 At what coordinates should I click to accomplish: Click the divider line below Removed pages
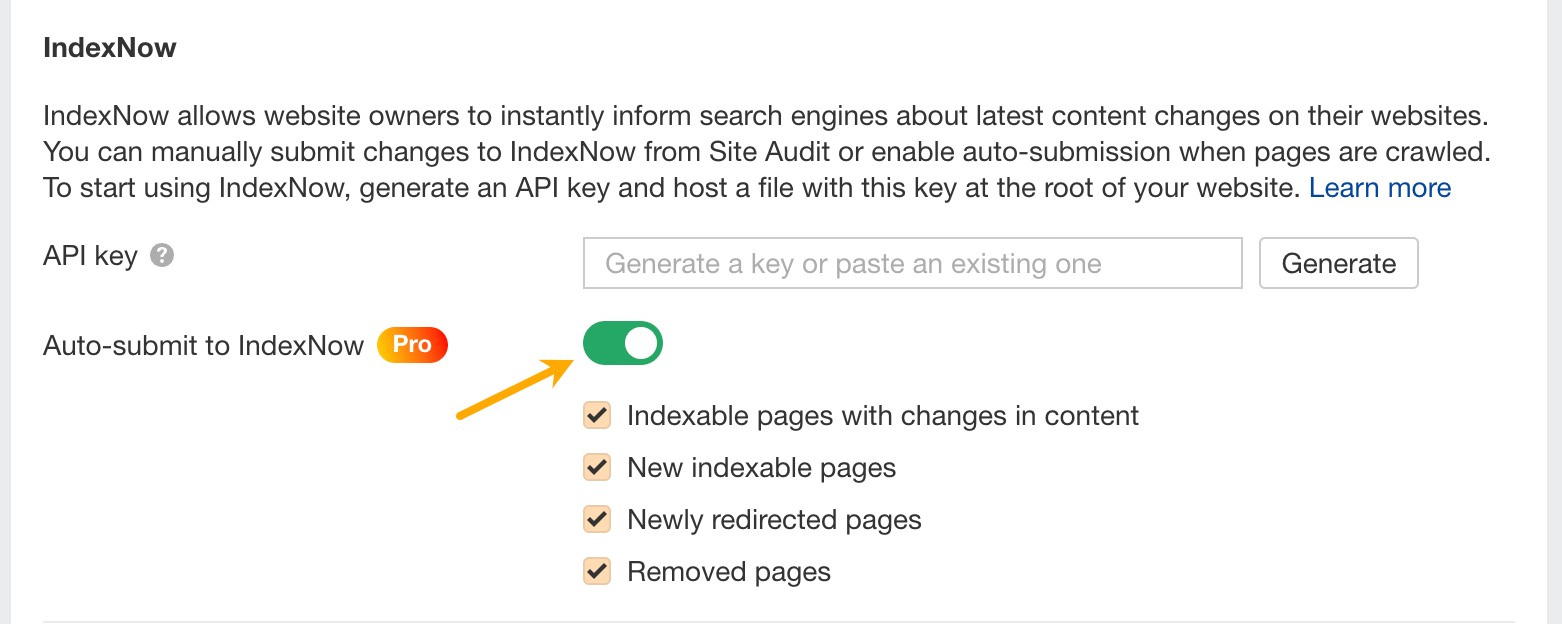tap(780, 621)
